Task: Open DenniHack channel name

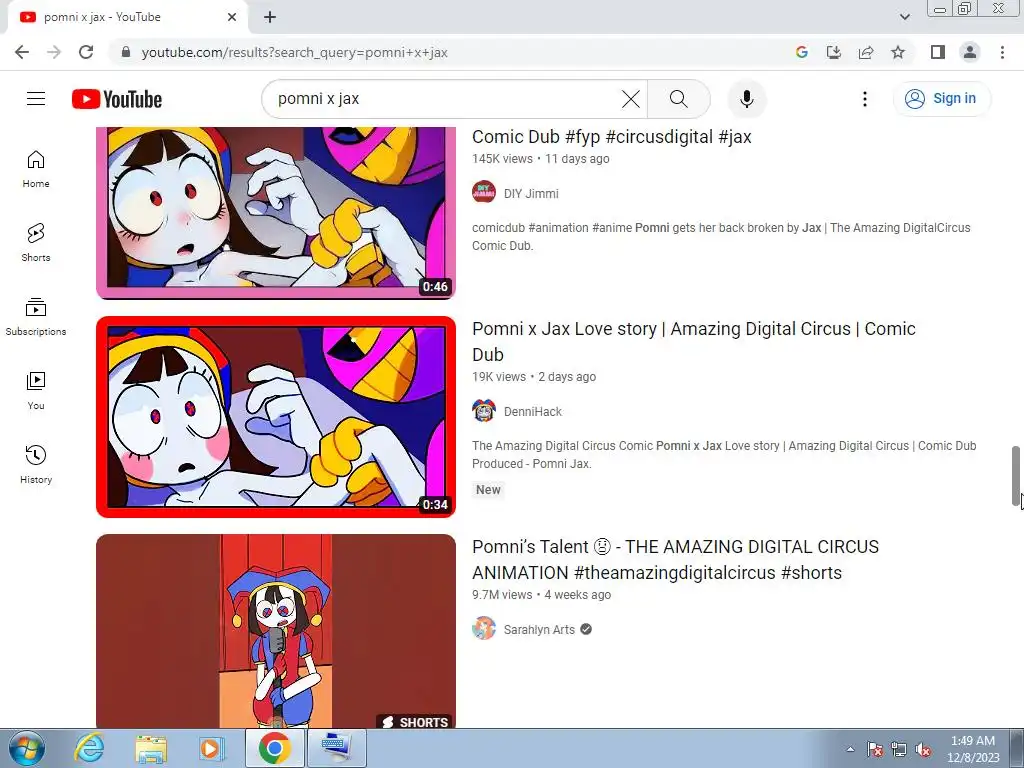Action: pos(533,411)
